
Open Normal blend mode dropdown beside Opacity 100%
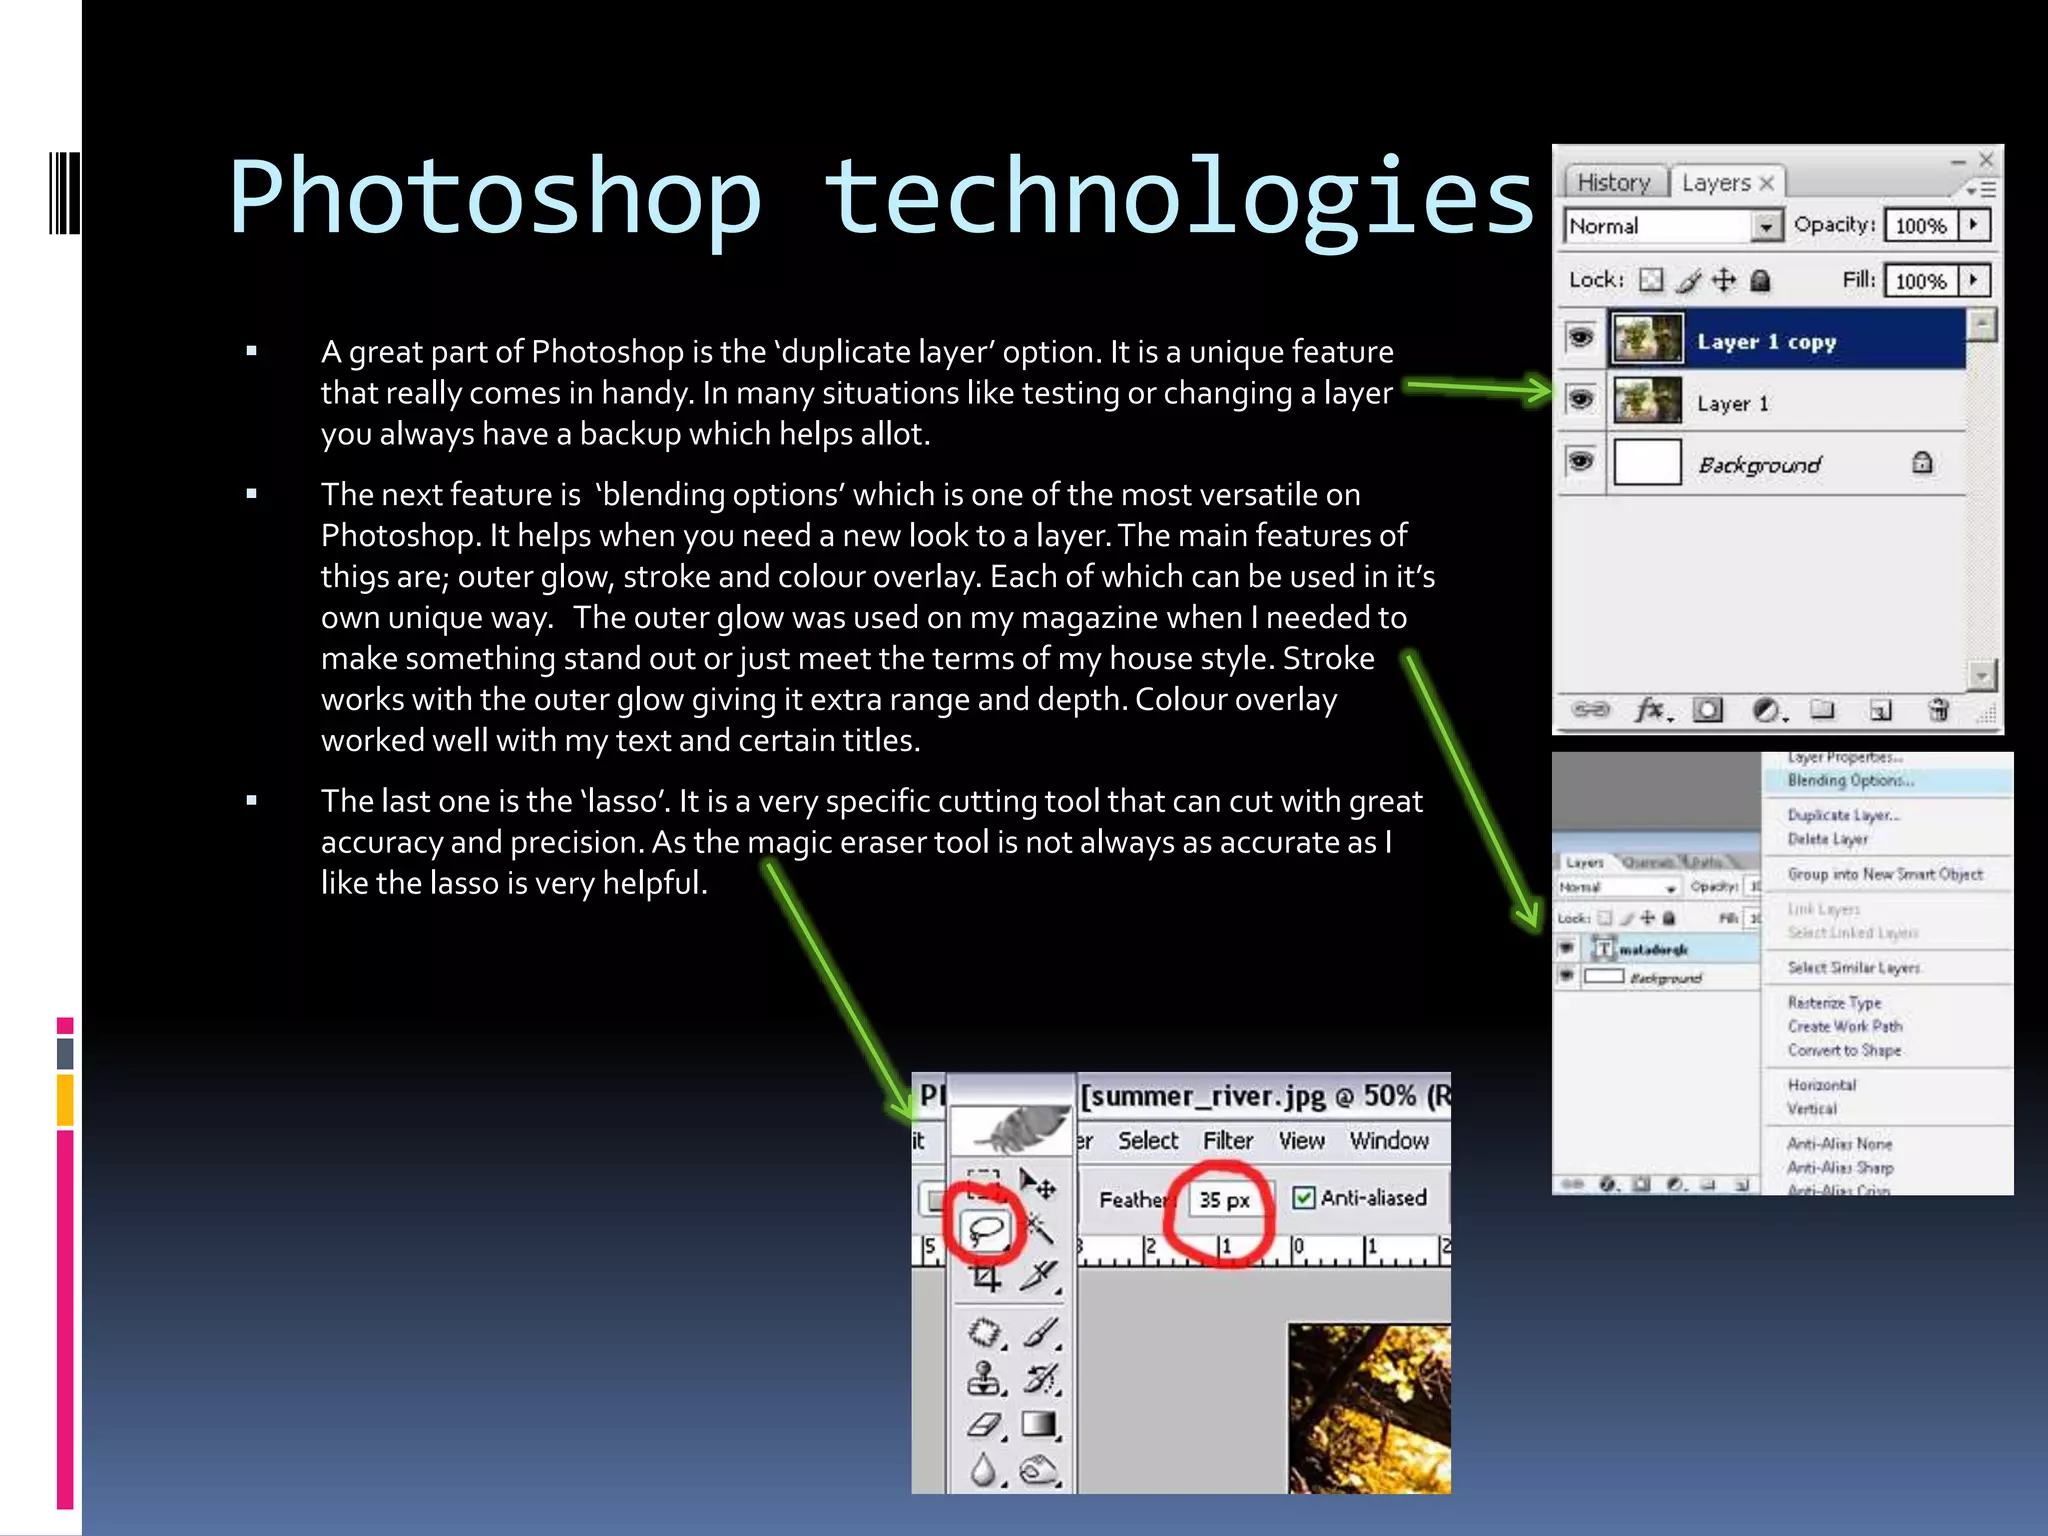pos(1673,226)
